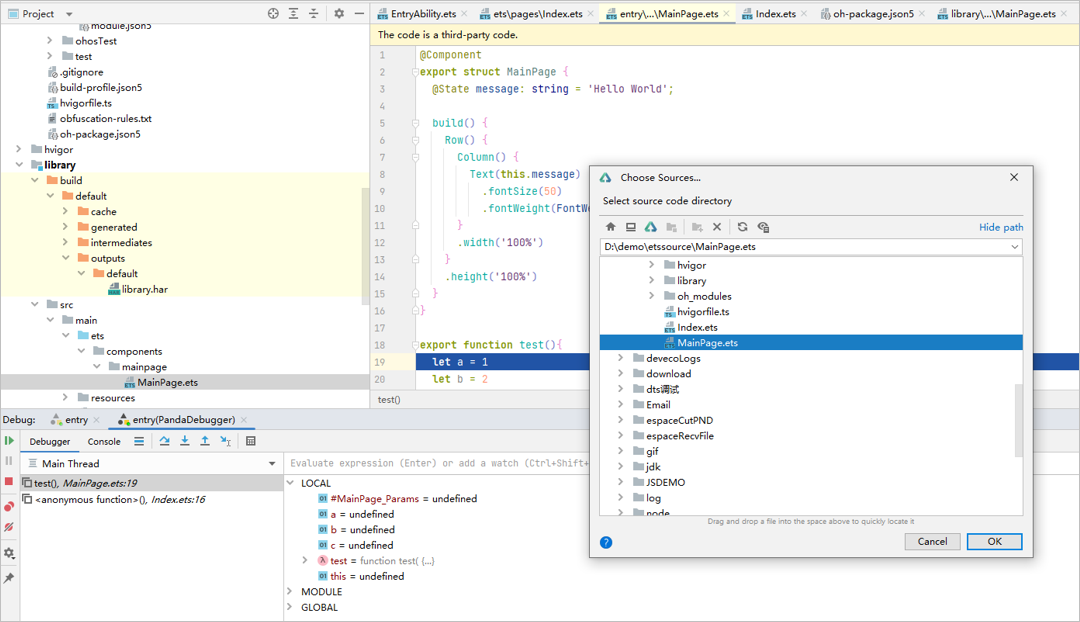Click the Hide path link
The image size is (1080, 622).
click(1001, 227)
